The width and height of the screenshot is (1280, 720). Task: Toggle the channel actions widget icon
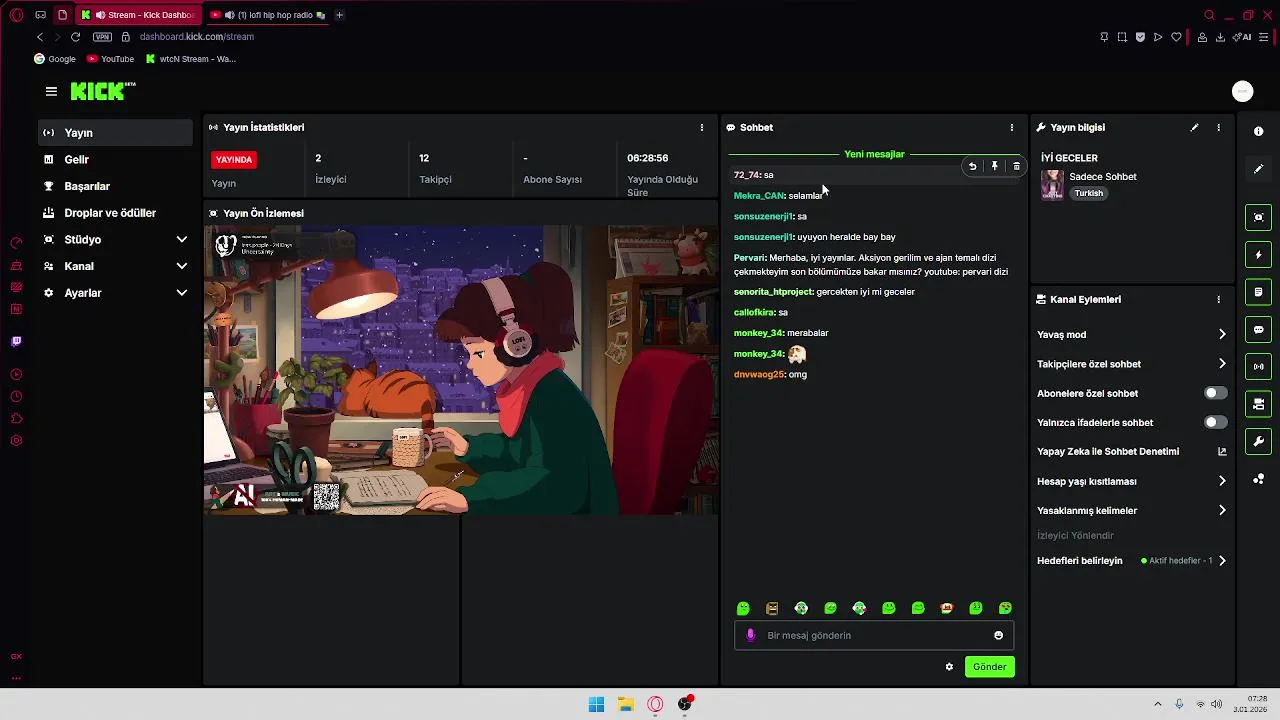click(x=1259, y=404)
